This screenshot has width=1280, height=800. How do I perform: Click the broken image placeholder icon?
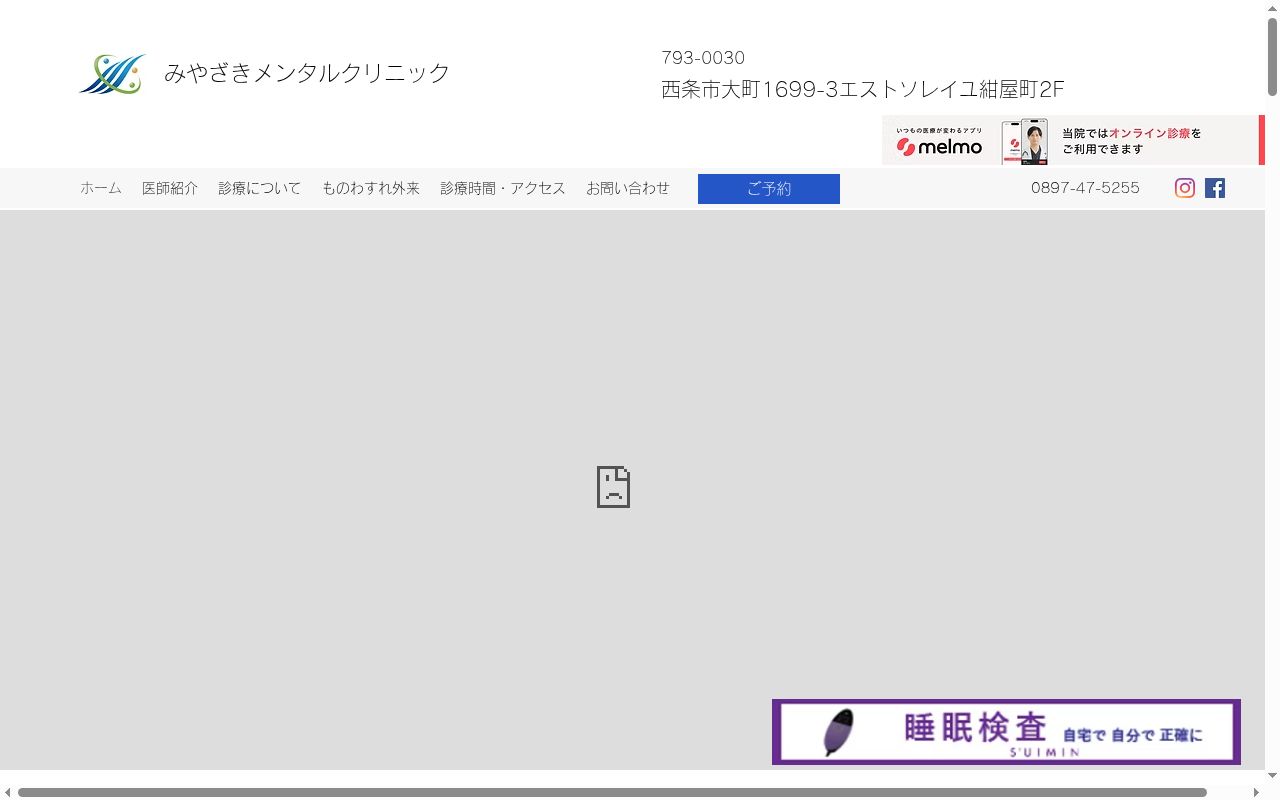(613, 487)
